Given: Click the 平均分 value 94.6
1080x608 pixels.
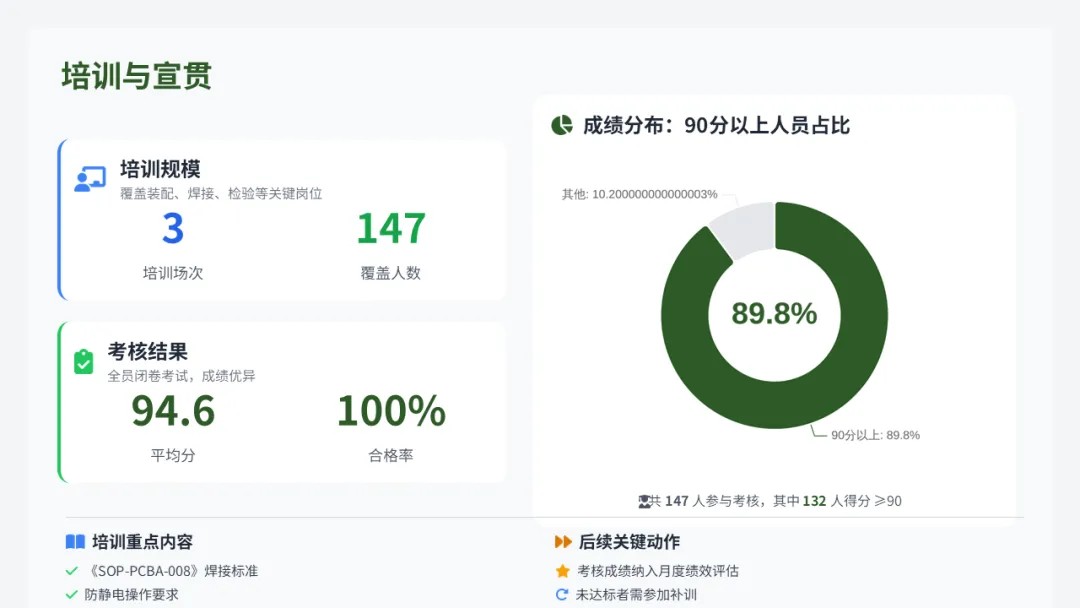Looking at the screenshot, I should 173,411.
